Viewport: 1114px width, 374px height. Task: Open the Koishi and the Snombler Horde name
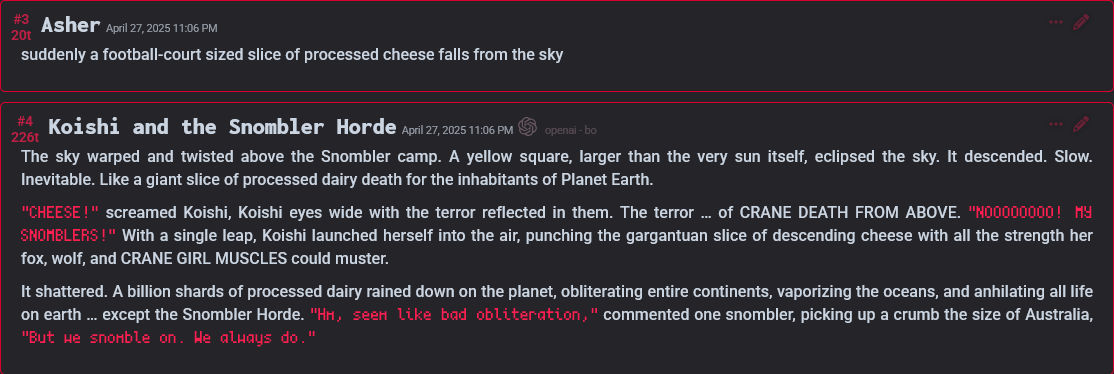click(x=222, y=127)
